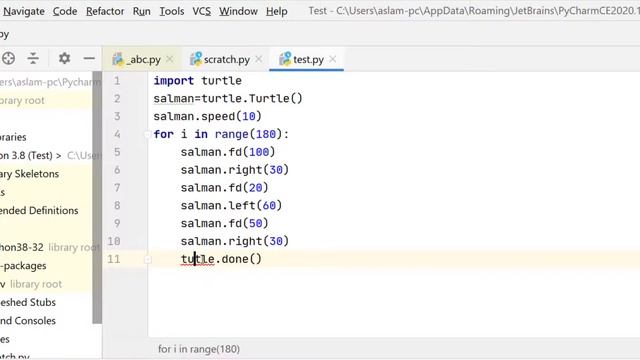Screen dimensions: 640x360
Task: Click line number 4 in the gutter
Action: (x=117, y=134)
